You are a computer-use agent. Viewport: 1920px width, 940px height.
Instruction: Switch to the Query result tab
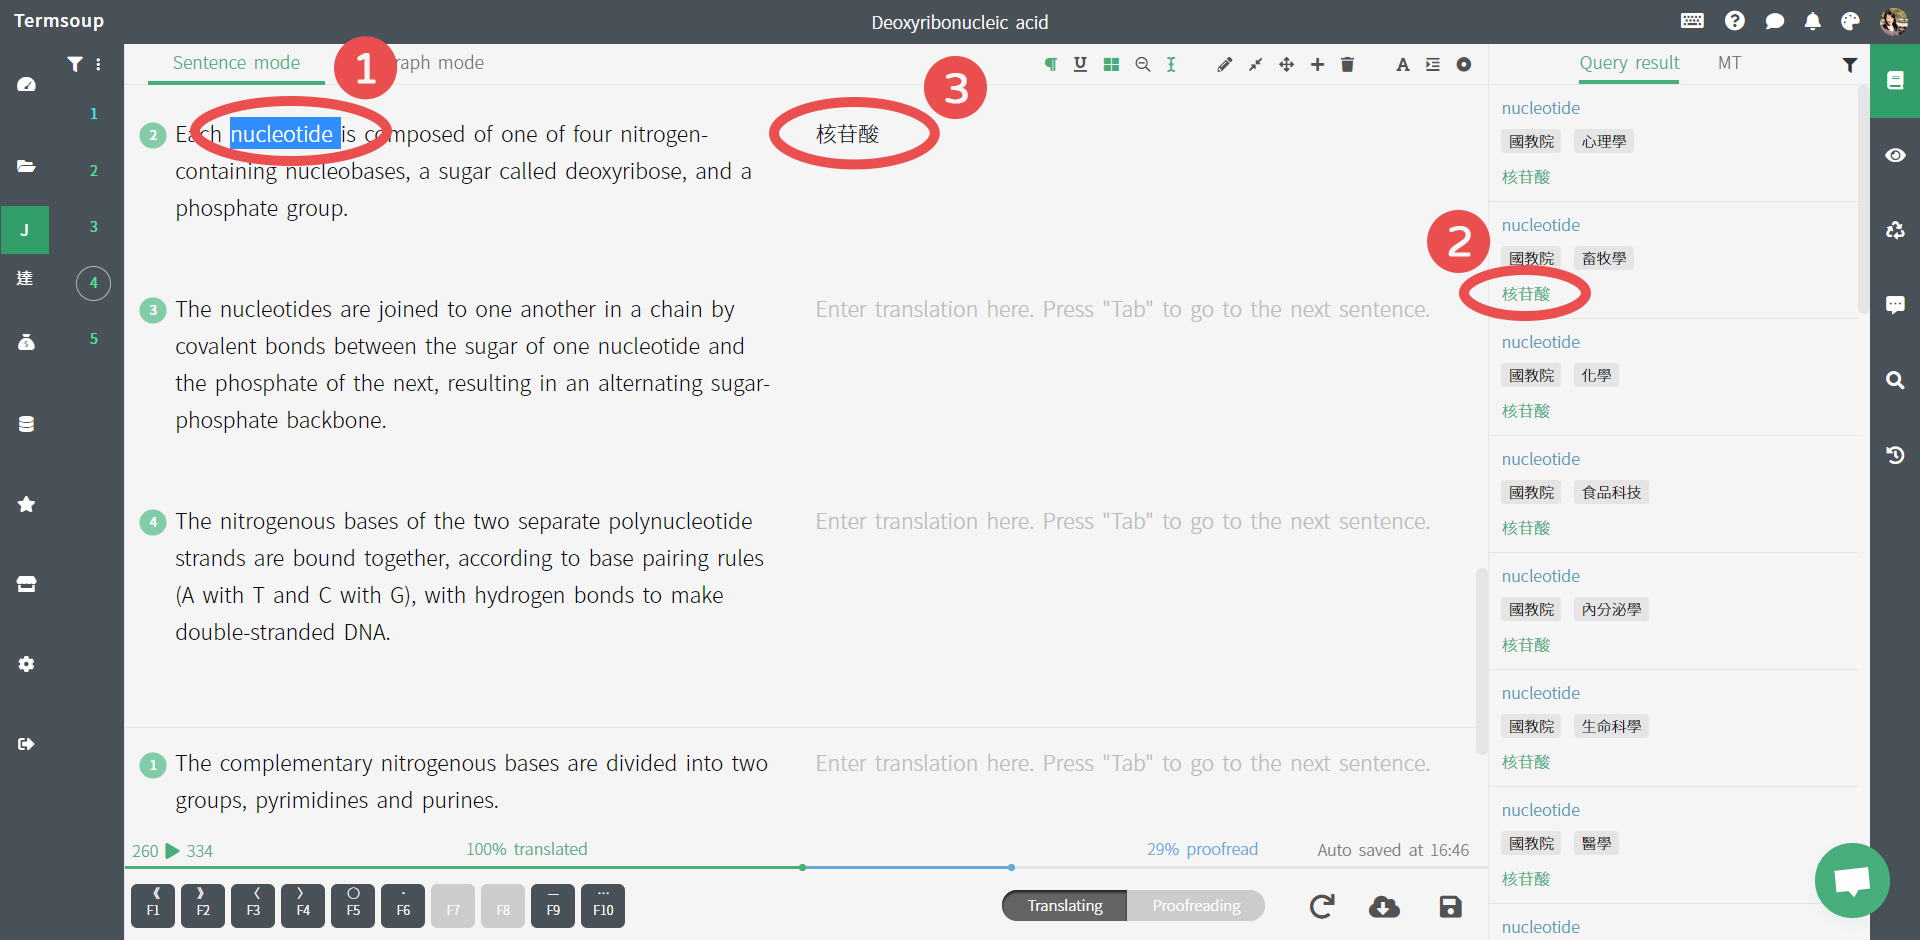(1629, 63)
